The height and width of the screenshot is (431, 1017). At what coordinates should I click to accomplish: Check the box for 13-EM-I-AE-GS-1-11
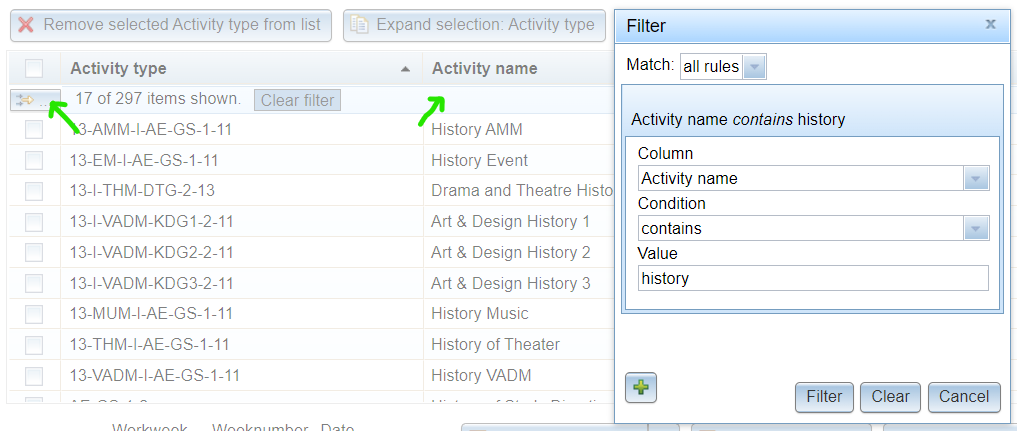click(34, 160)
